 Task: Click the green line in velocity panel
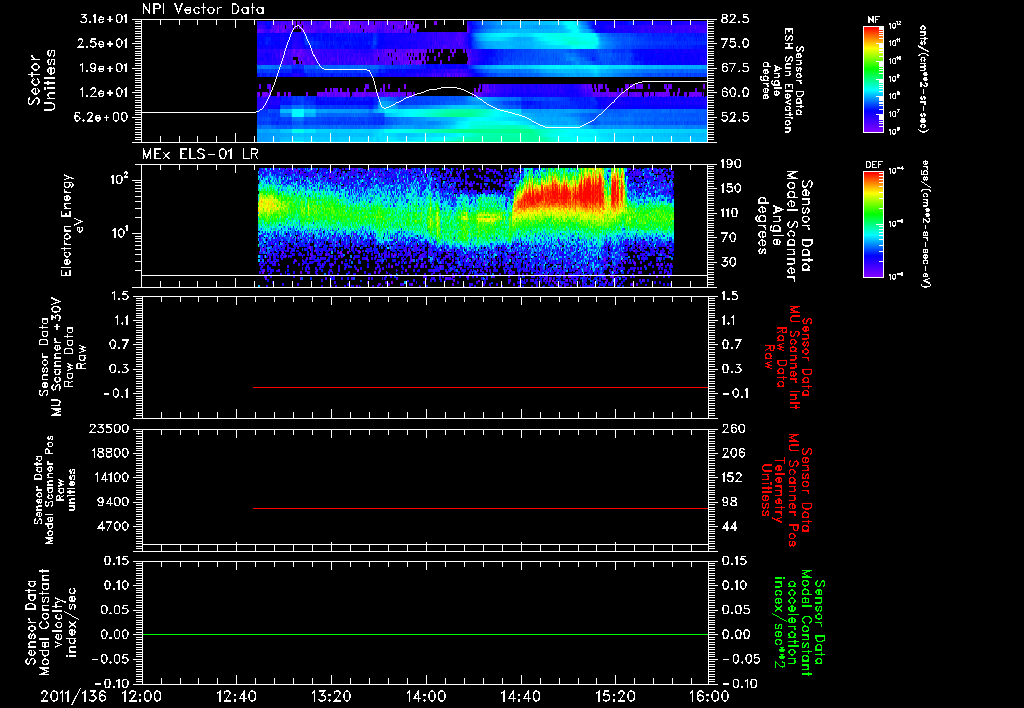[x=425, y=634]
